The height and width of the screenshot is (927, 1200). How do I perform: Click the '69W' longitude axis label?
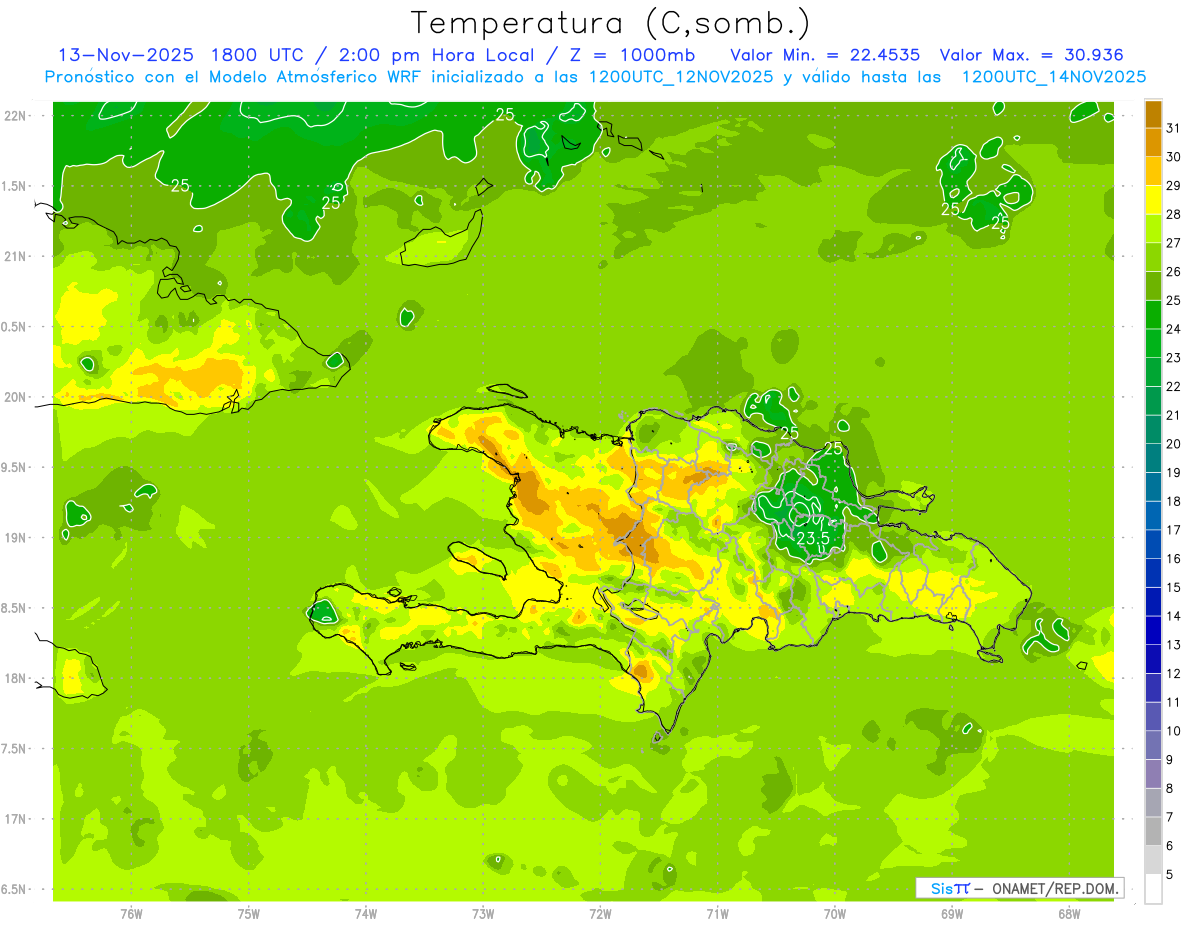(952, 913)
